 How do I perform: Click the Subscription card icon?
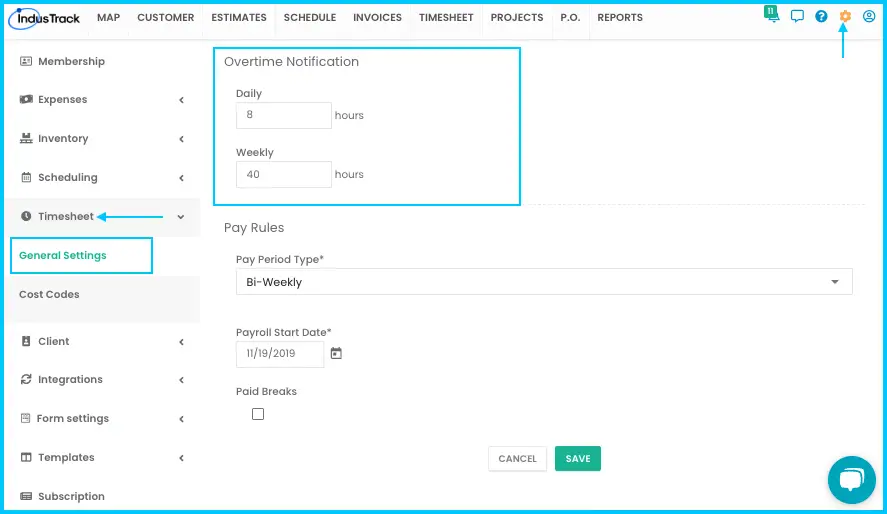click(x=26, y=496)
